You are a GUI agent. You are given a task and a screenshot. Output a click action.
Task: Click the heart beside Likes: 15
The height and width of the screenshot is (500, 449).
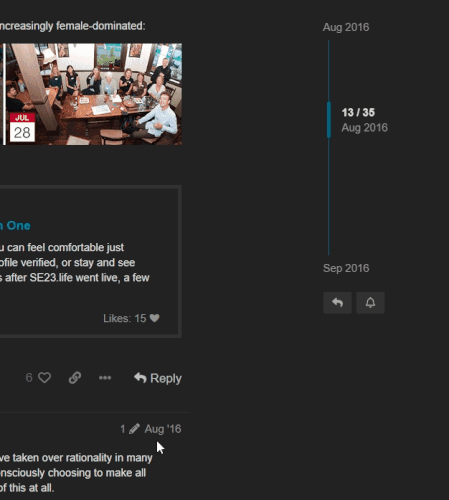154,318
